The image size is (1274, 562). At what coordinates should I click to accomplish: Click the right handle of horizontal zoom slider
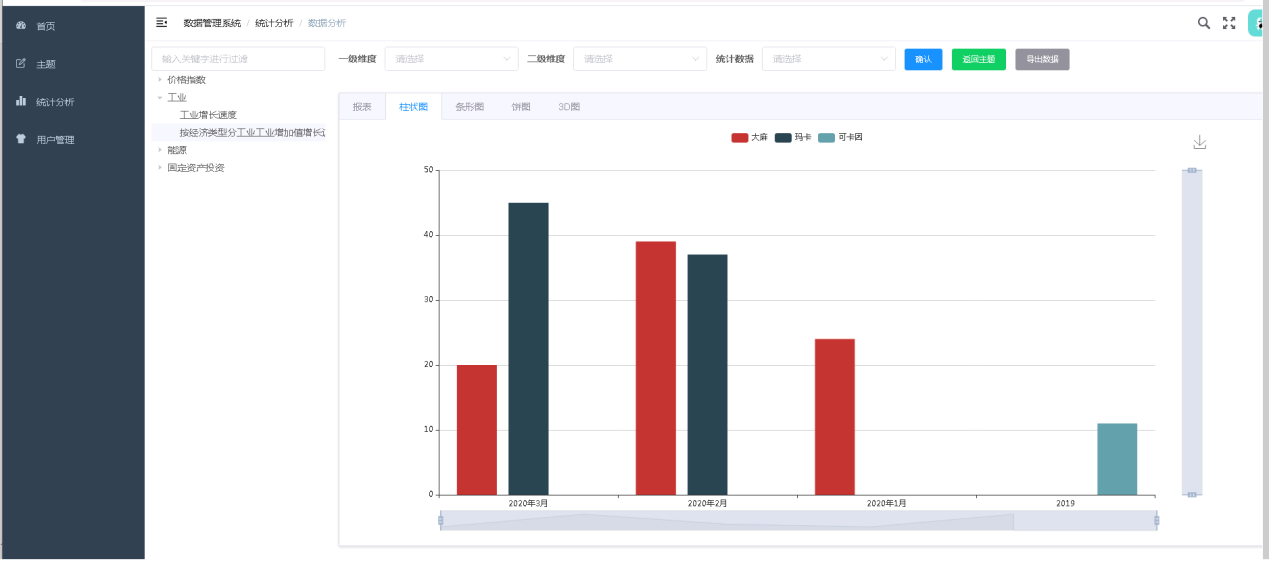click(x=1157, y=520)
